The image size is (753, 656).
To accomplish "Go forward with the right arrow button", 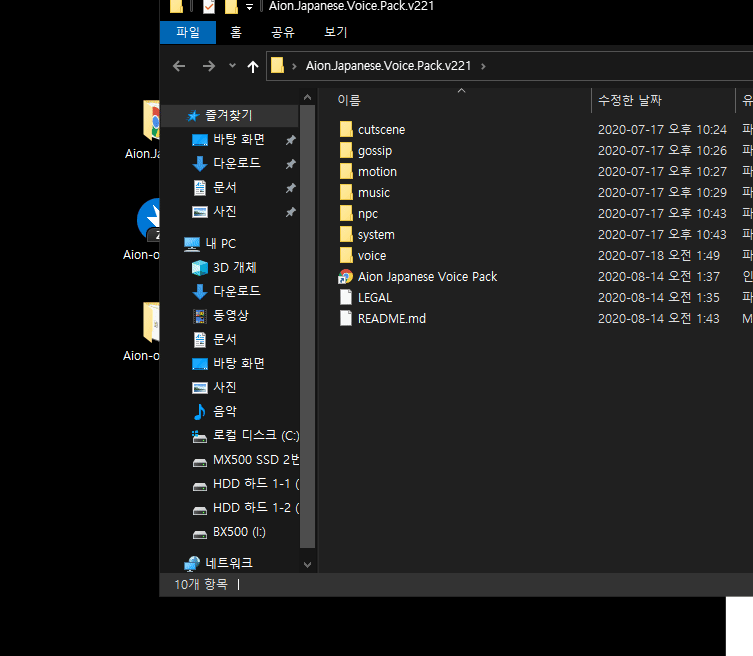I will 209,66.
